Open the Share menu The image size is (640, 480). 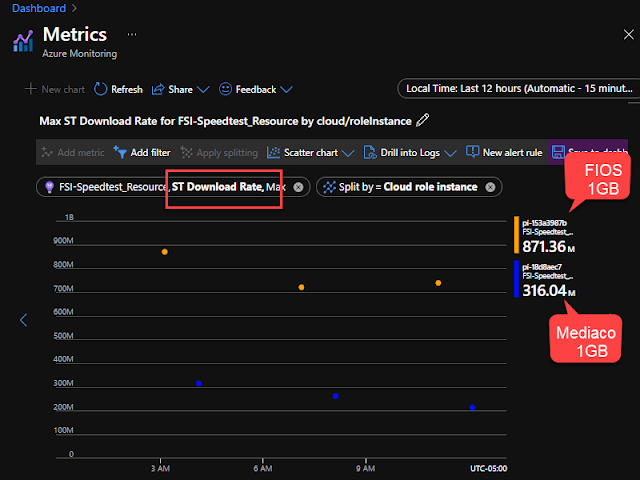pyautogui.click(x=181, y=89)
